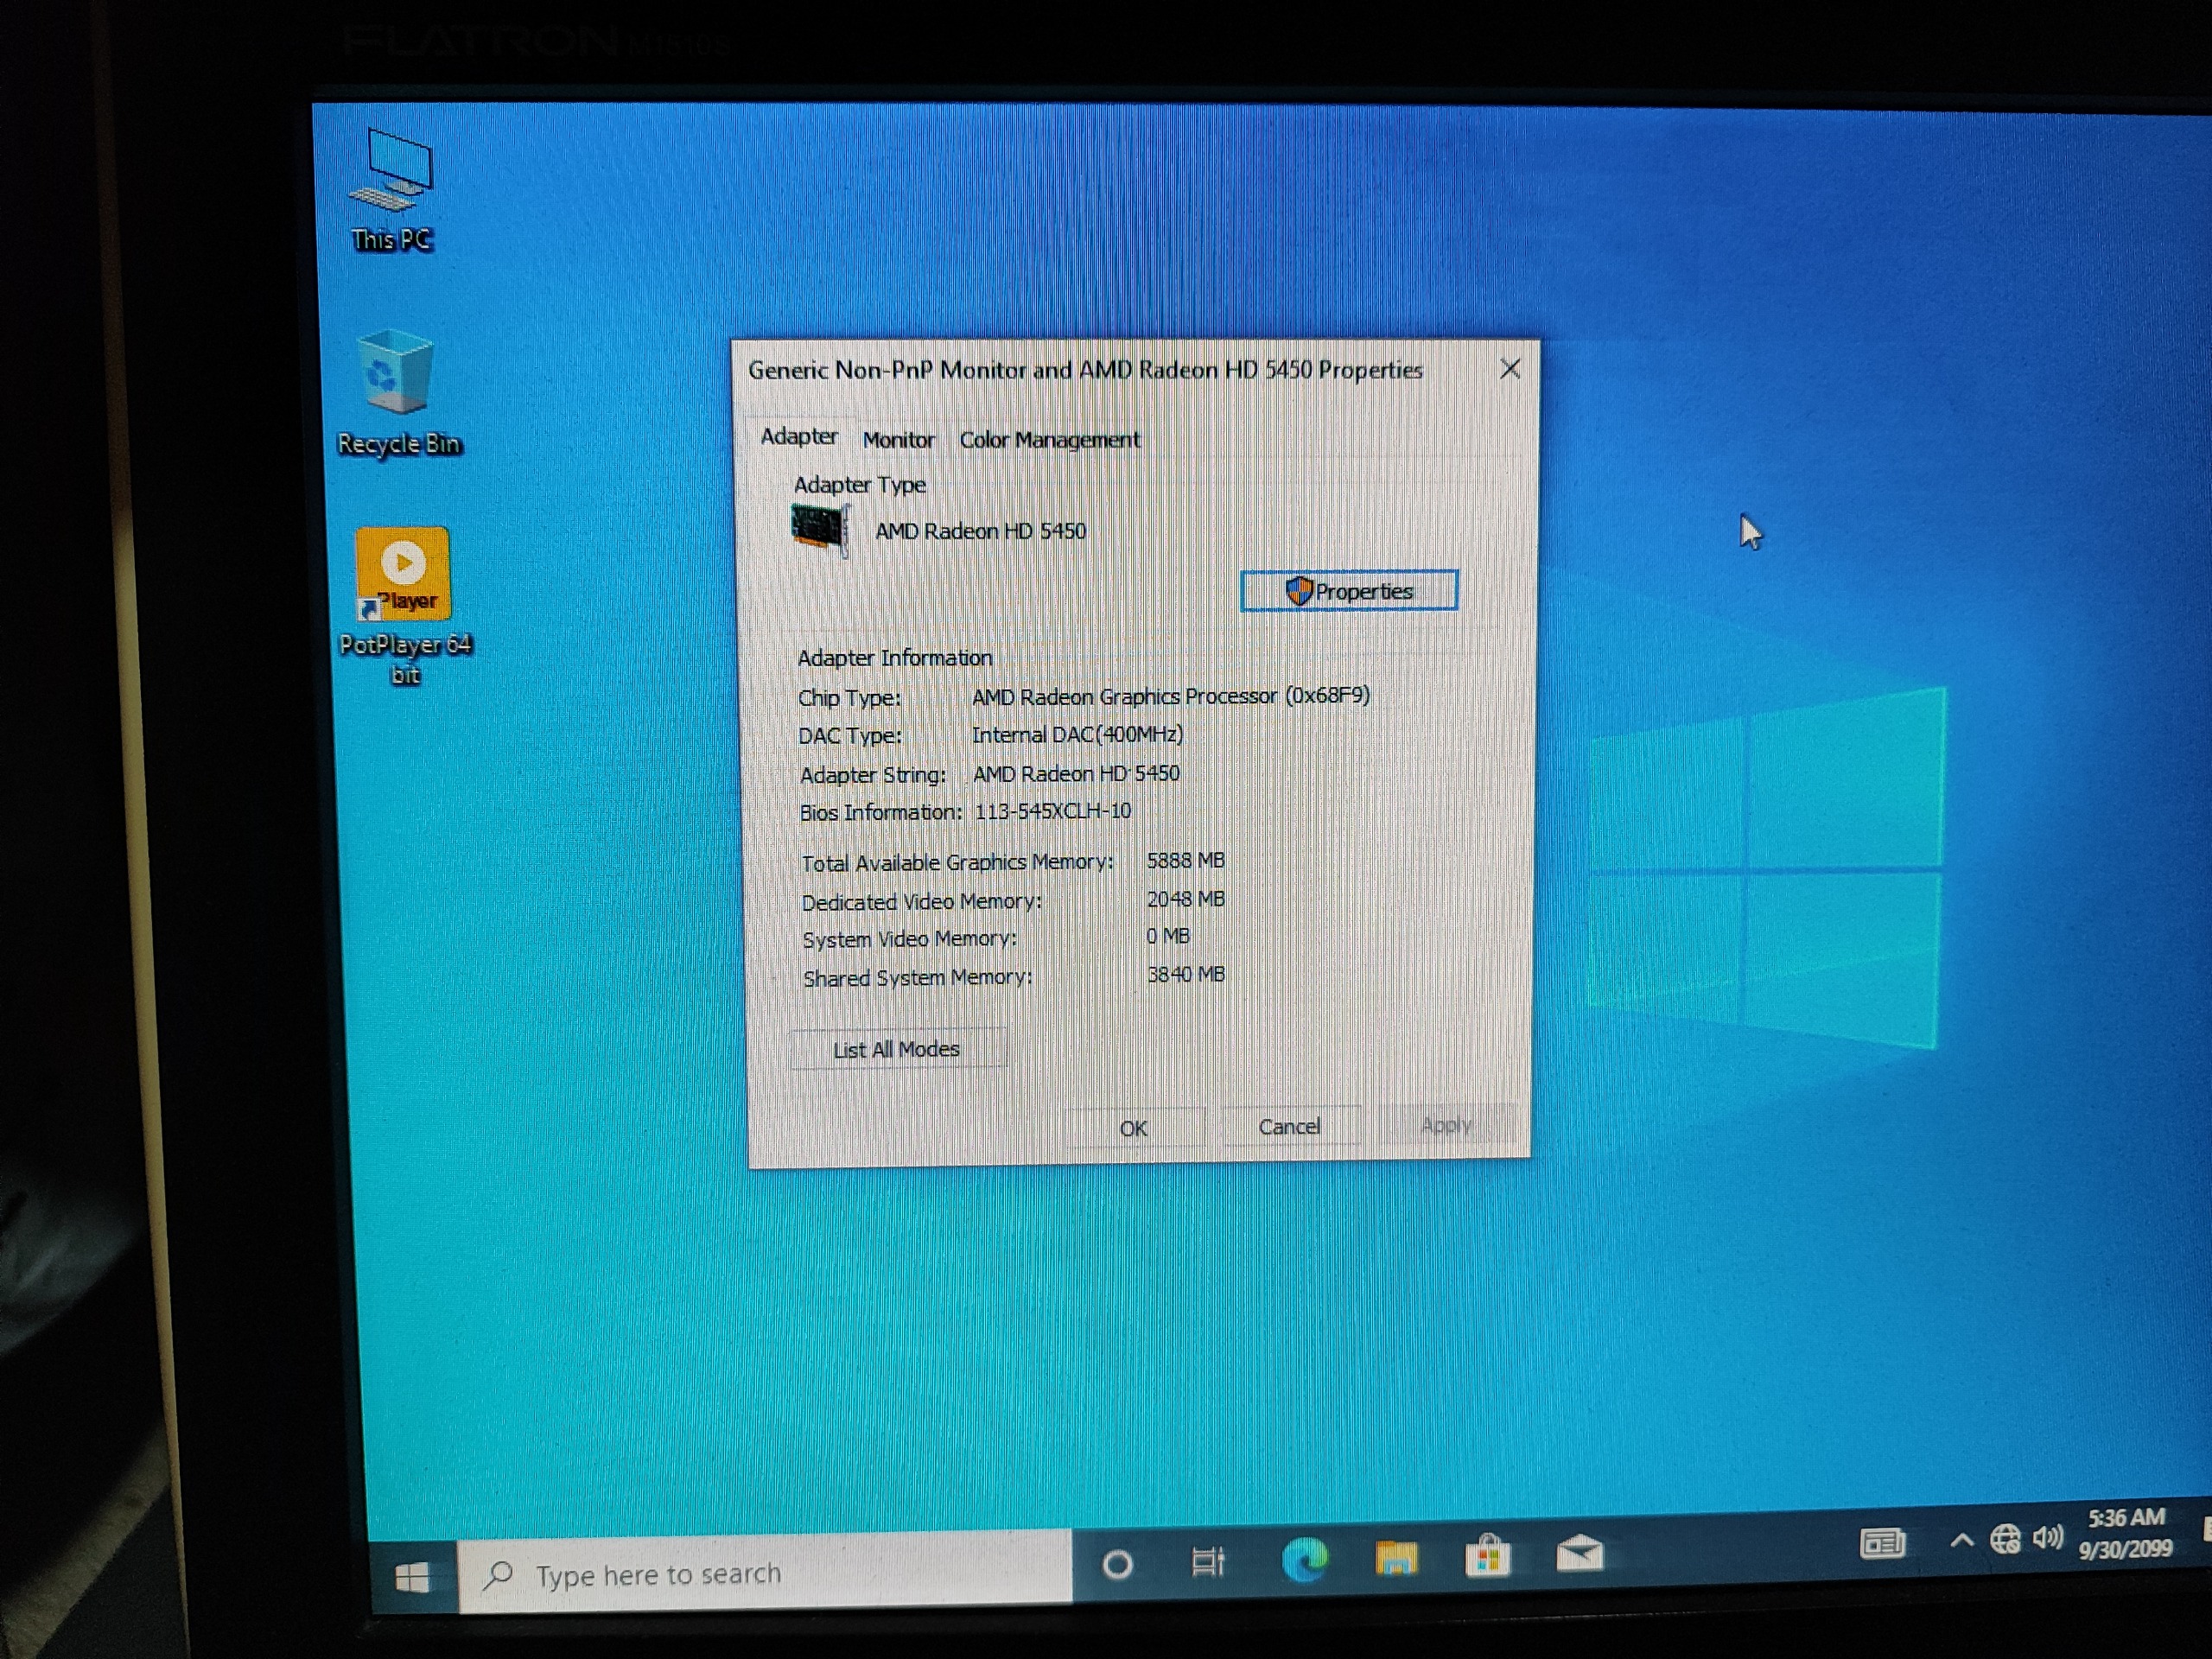Open File Explorer from the taskbar
Screen dimensions: 2212x1659
point(1396,1557)
